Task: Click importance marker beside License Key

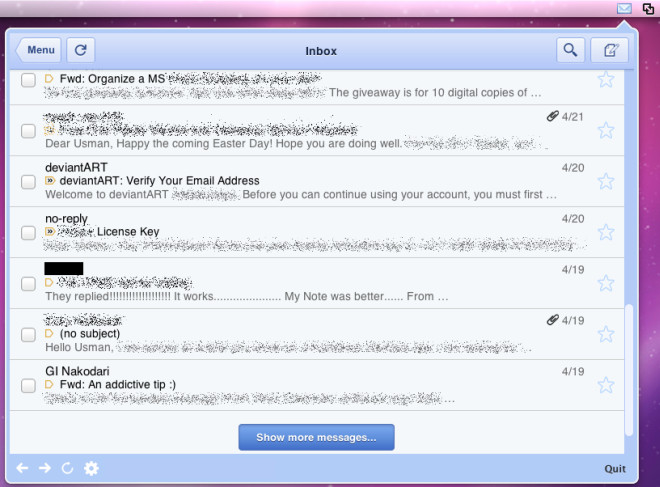Action: coord(50,231)
